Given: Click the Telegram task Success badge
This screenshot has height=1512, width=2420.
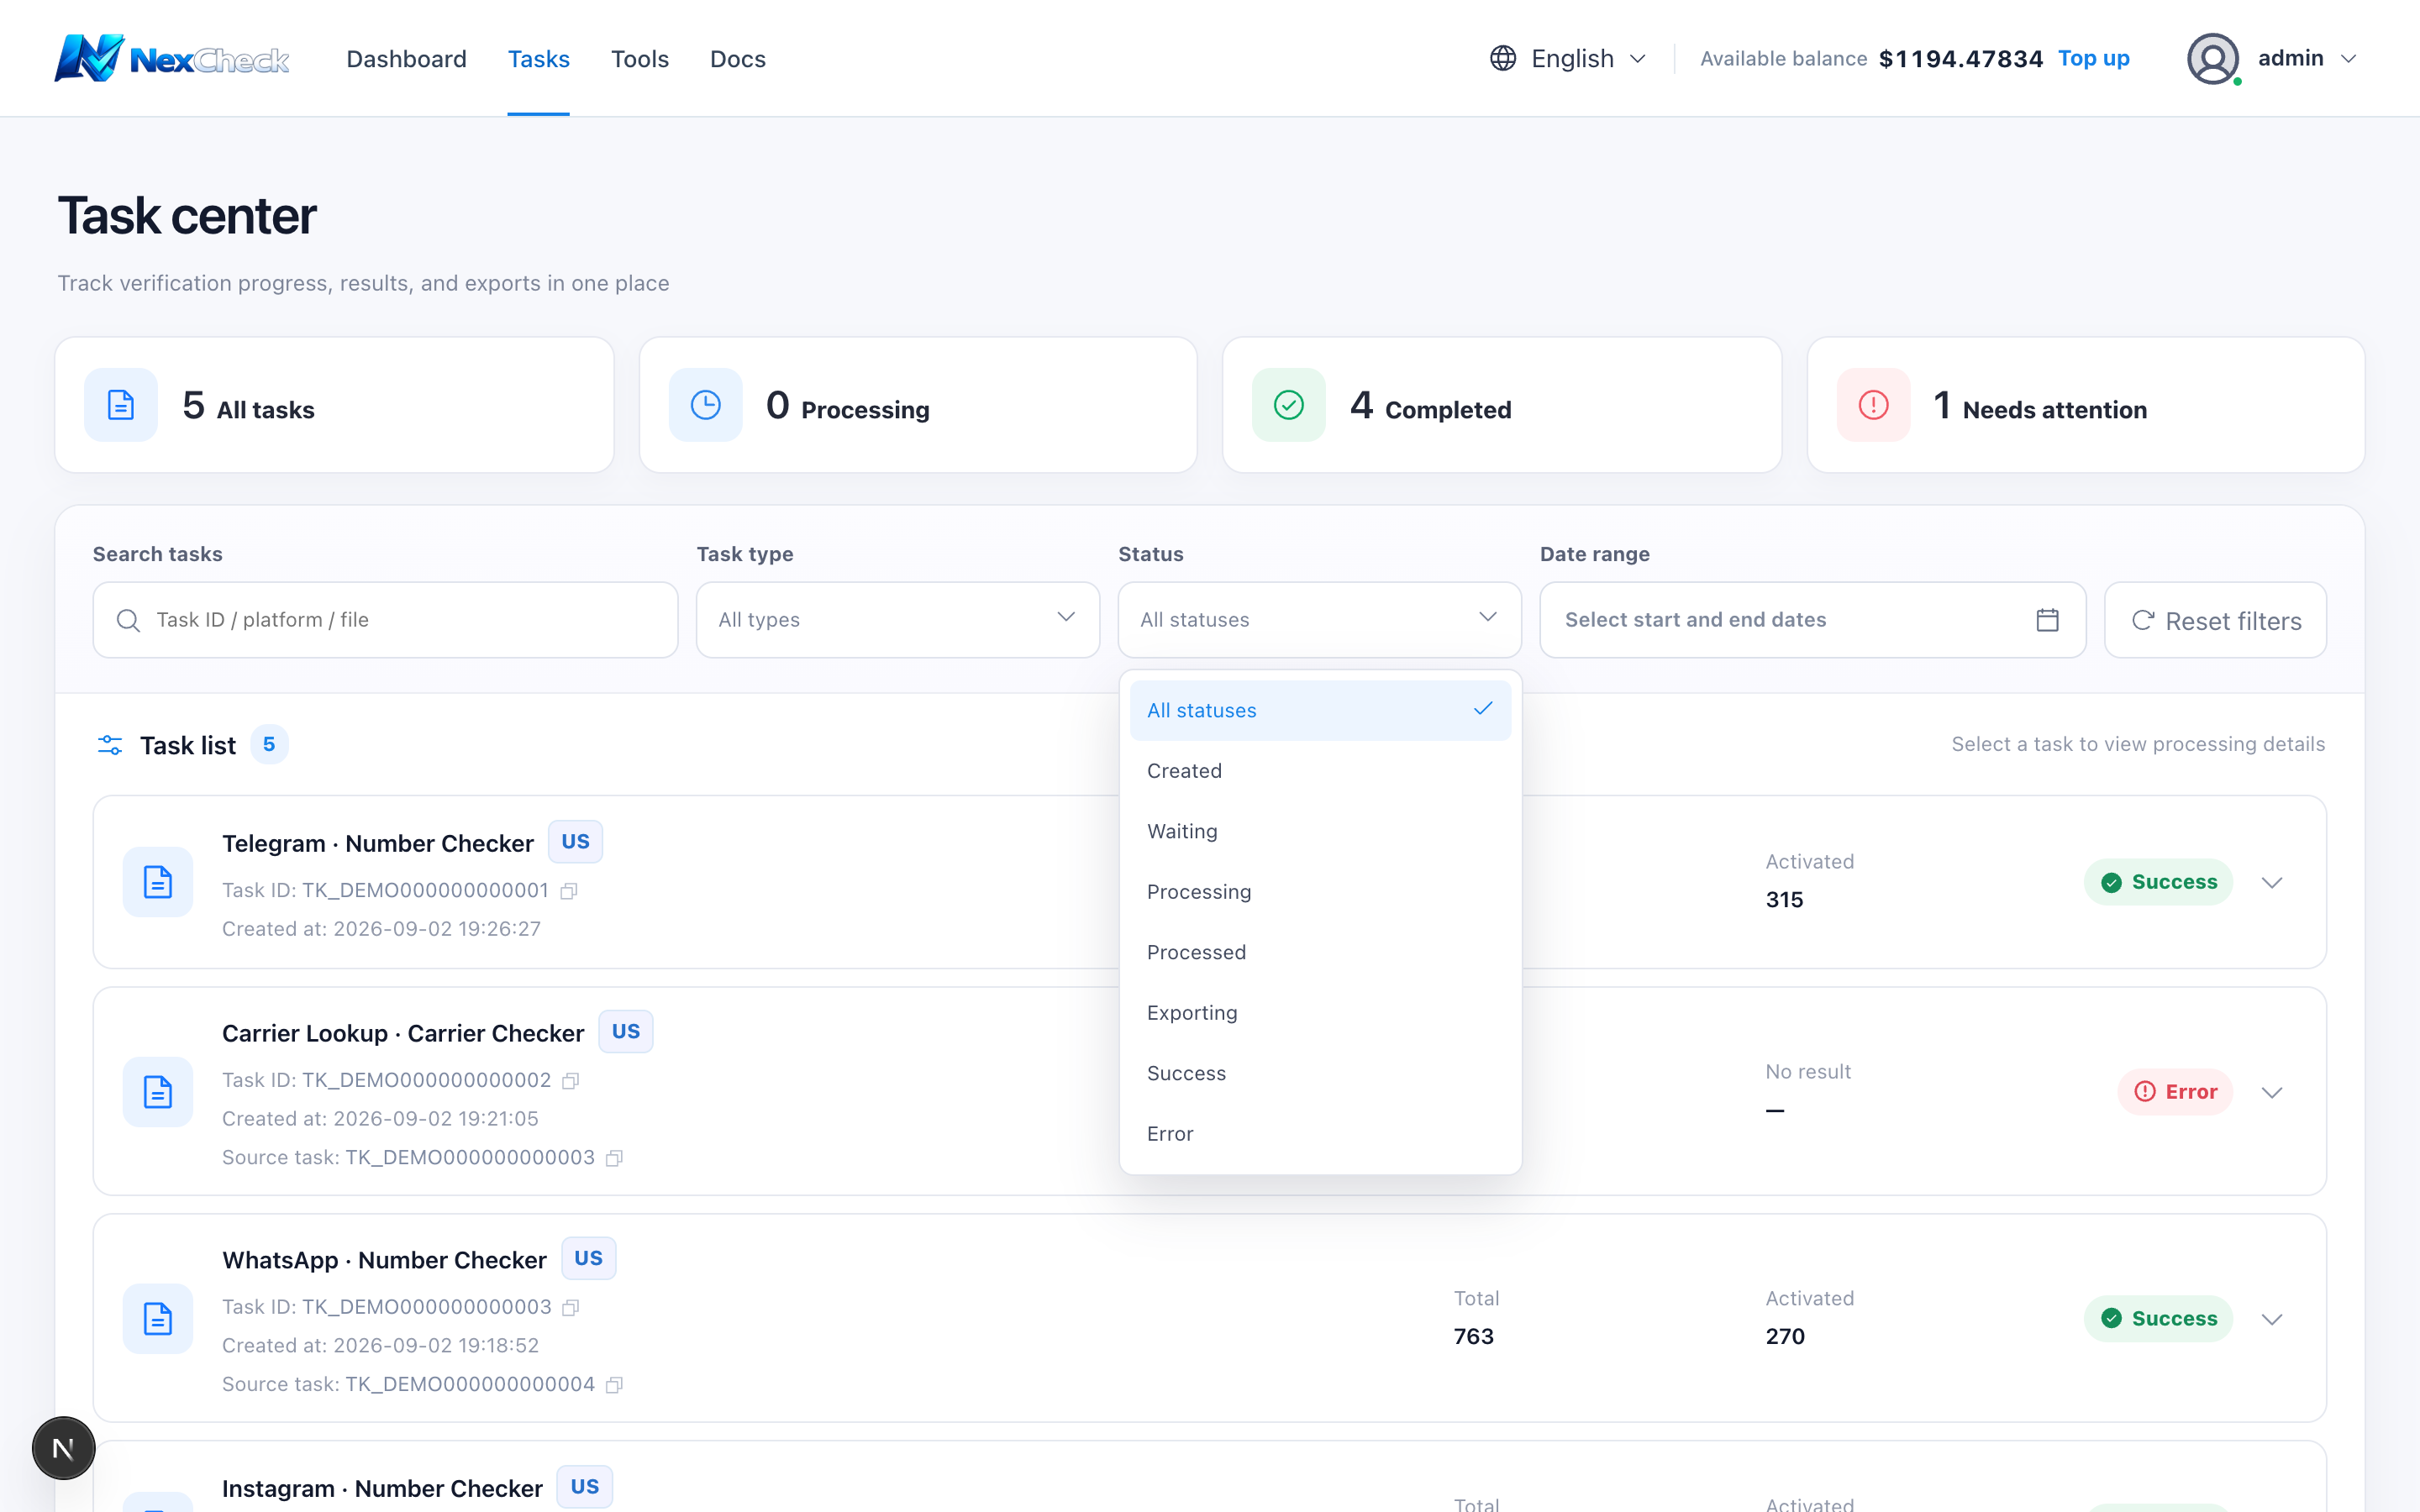Looking at the screenshot, I should pyautogui.click(x=2158, y=882).
